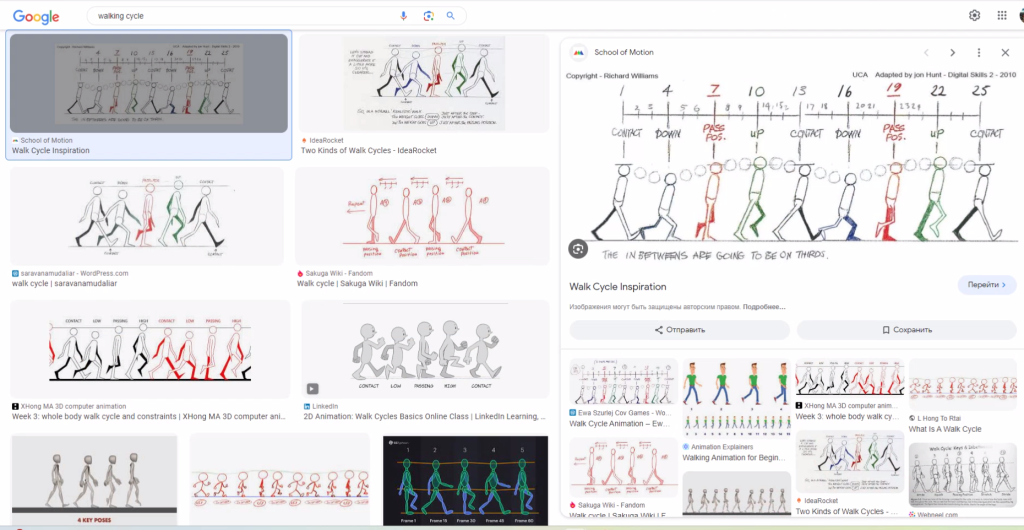This screenshot has width=1024, height=530.
Task: Click Walk cycle | Sakuga Wiki | Fandom caption
Action: [357, 284]
